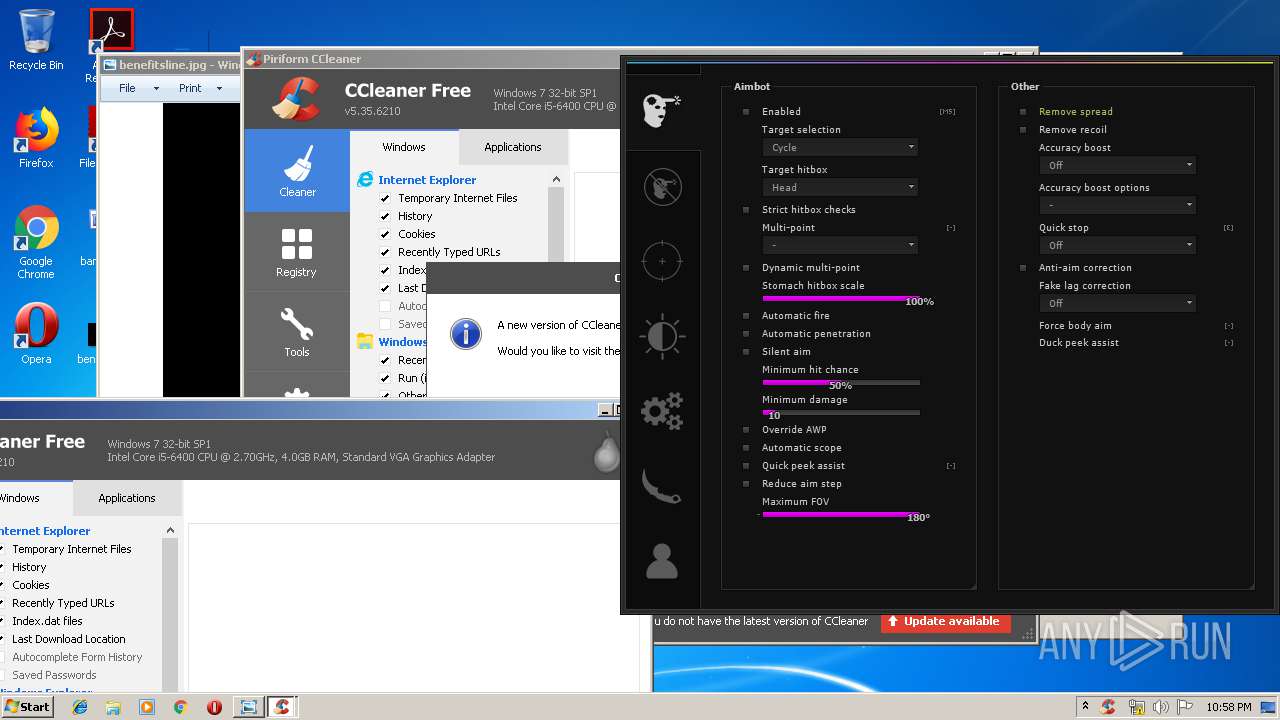1280x720 pixels.
Task: Open the crosshair legit tab icon
Action: (661, 261)
